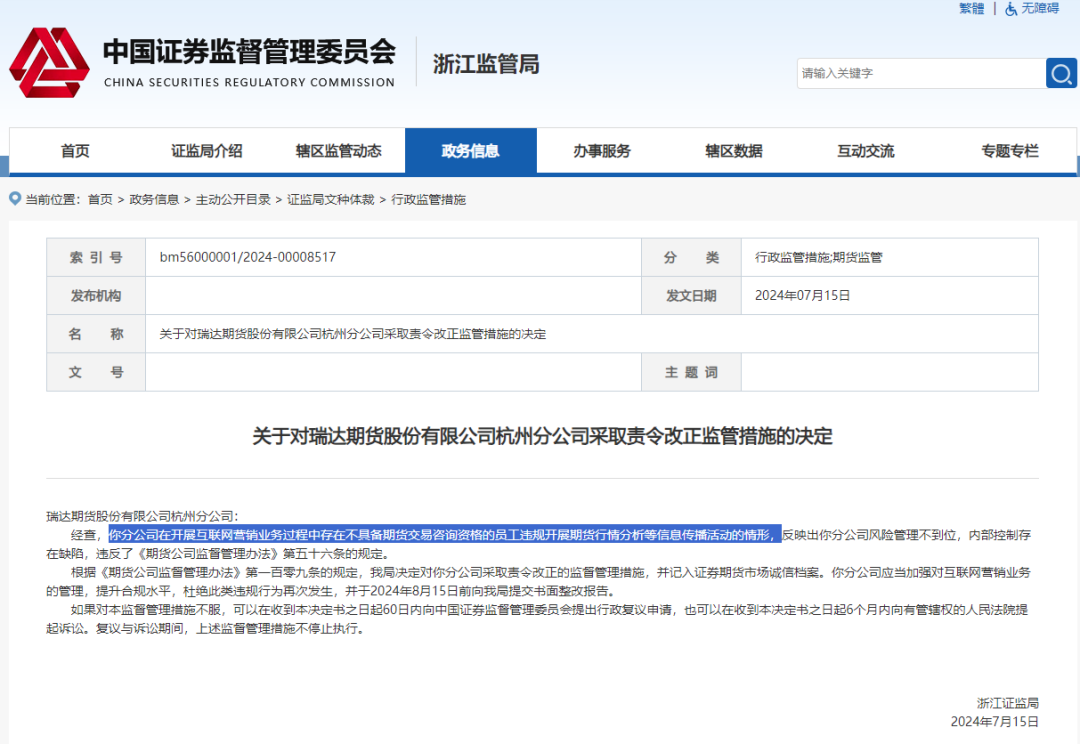Open the 首页 navigation tab
This screenshot has height=744, width=1080.
coord(75,151)
